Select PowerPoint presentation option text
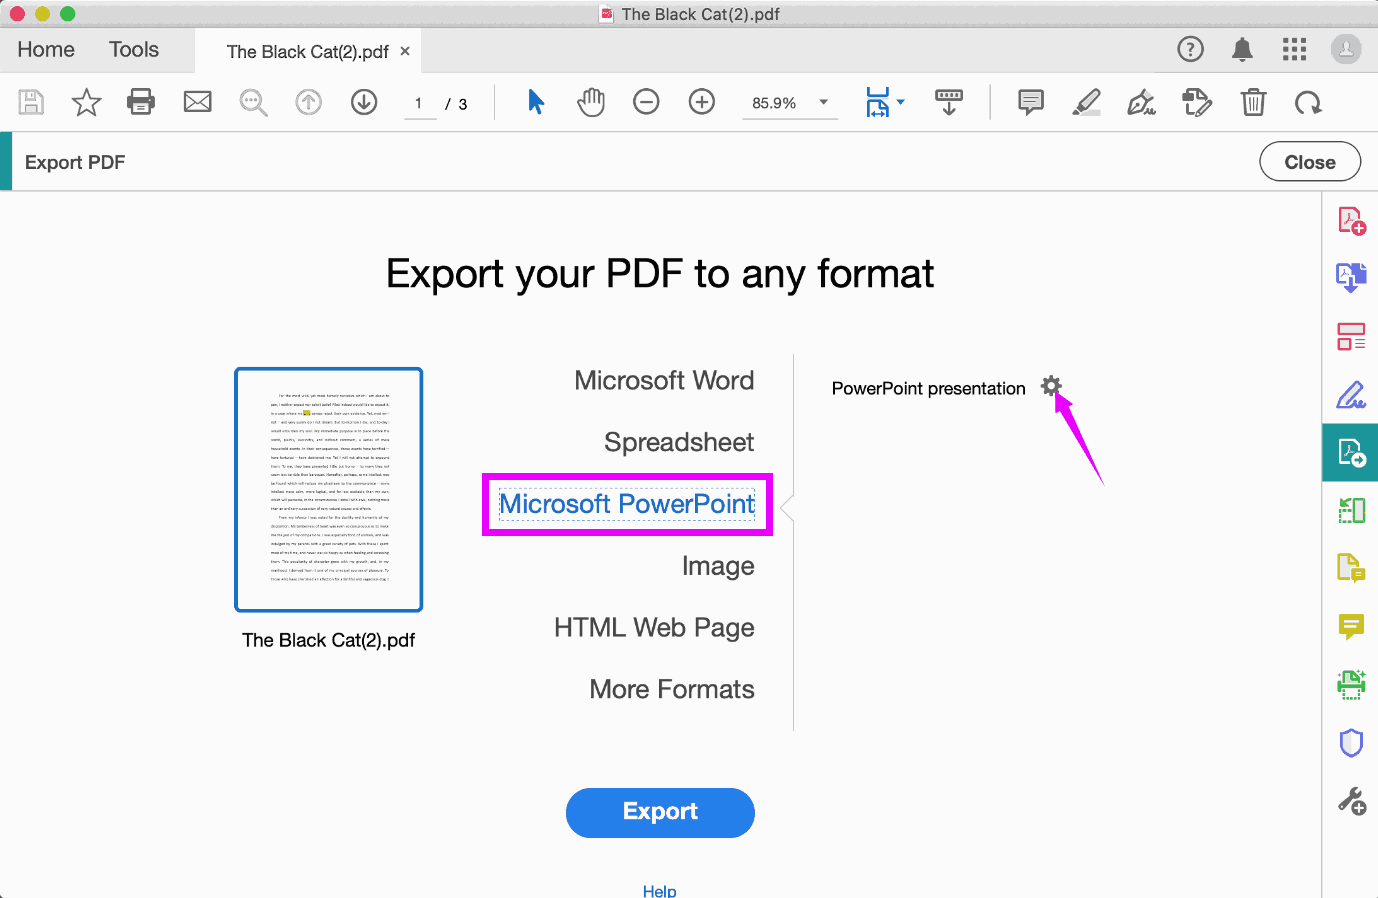This screenshot has width=1378, height=898. 929,388
